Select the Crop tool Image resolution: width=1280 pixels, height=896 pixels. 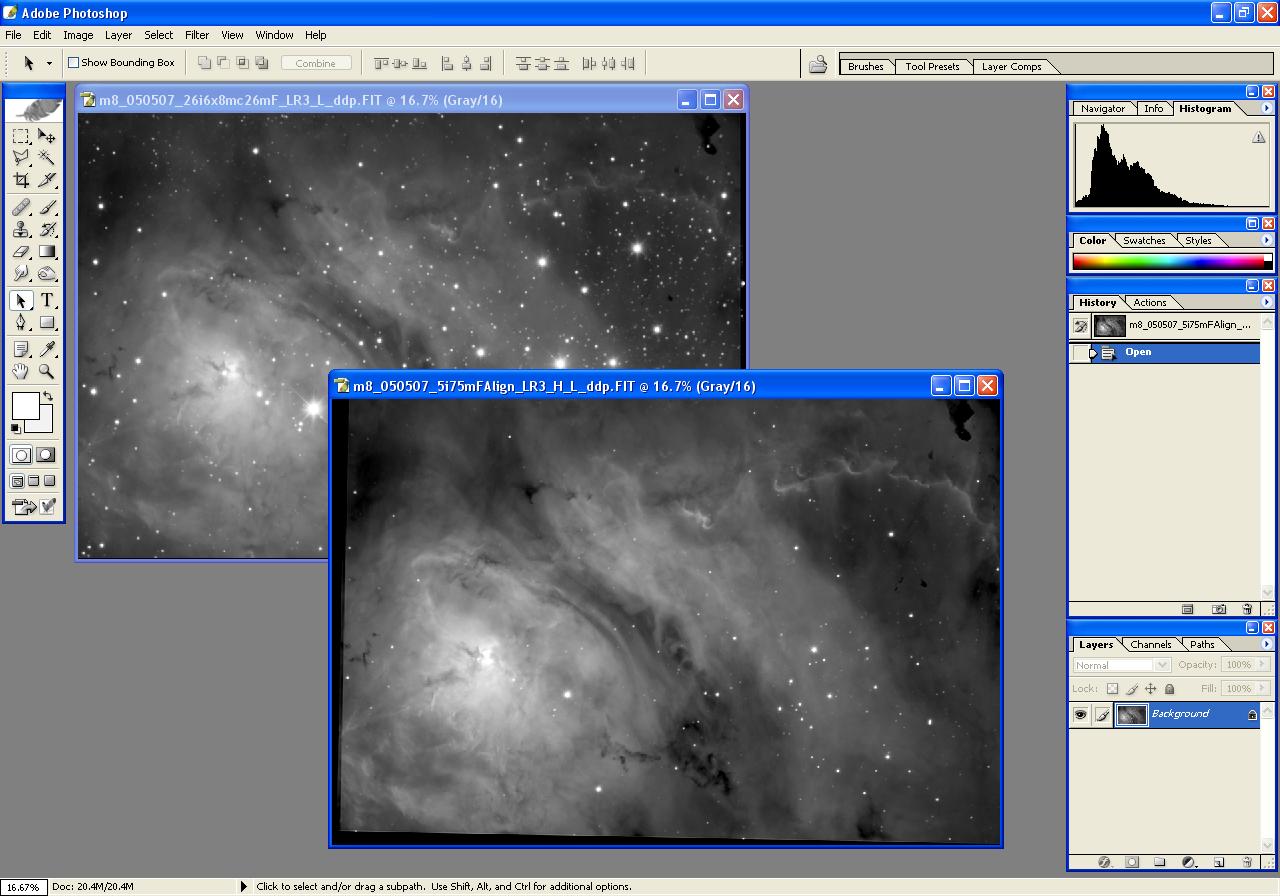pos(21,180)
